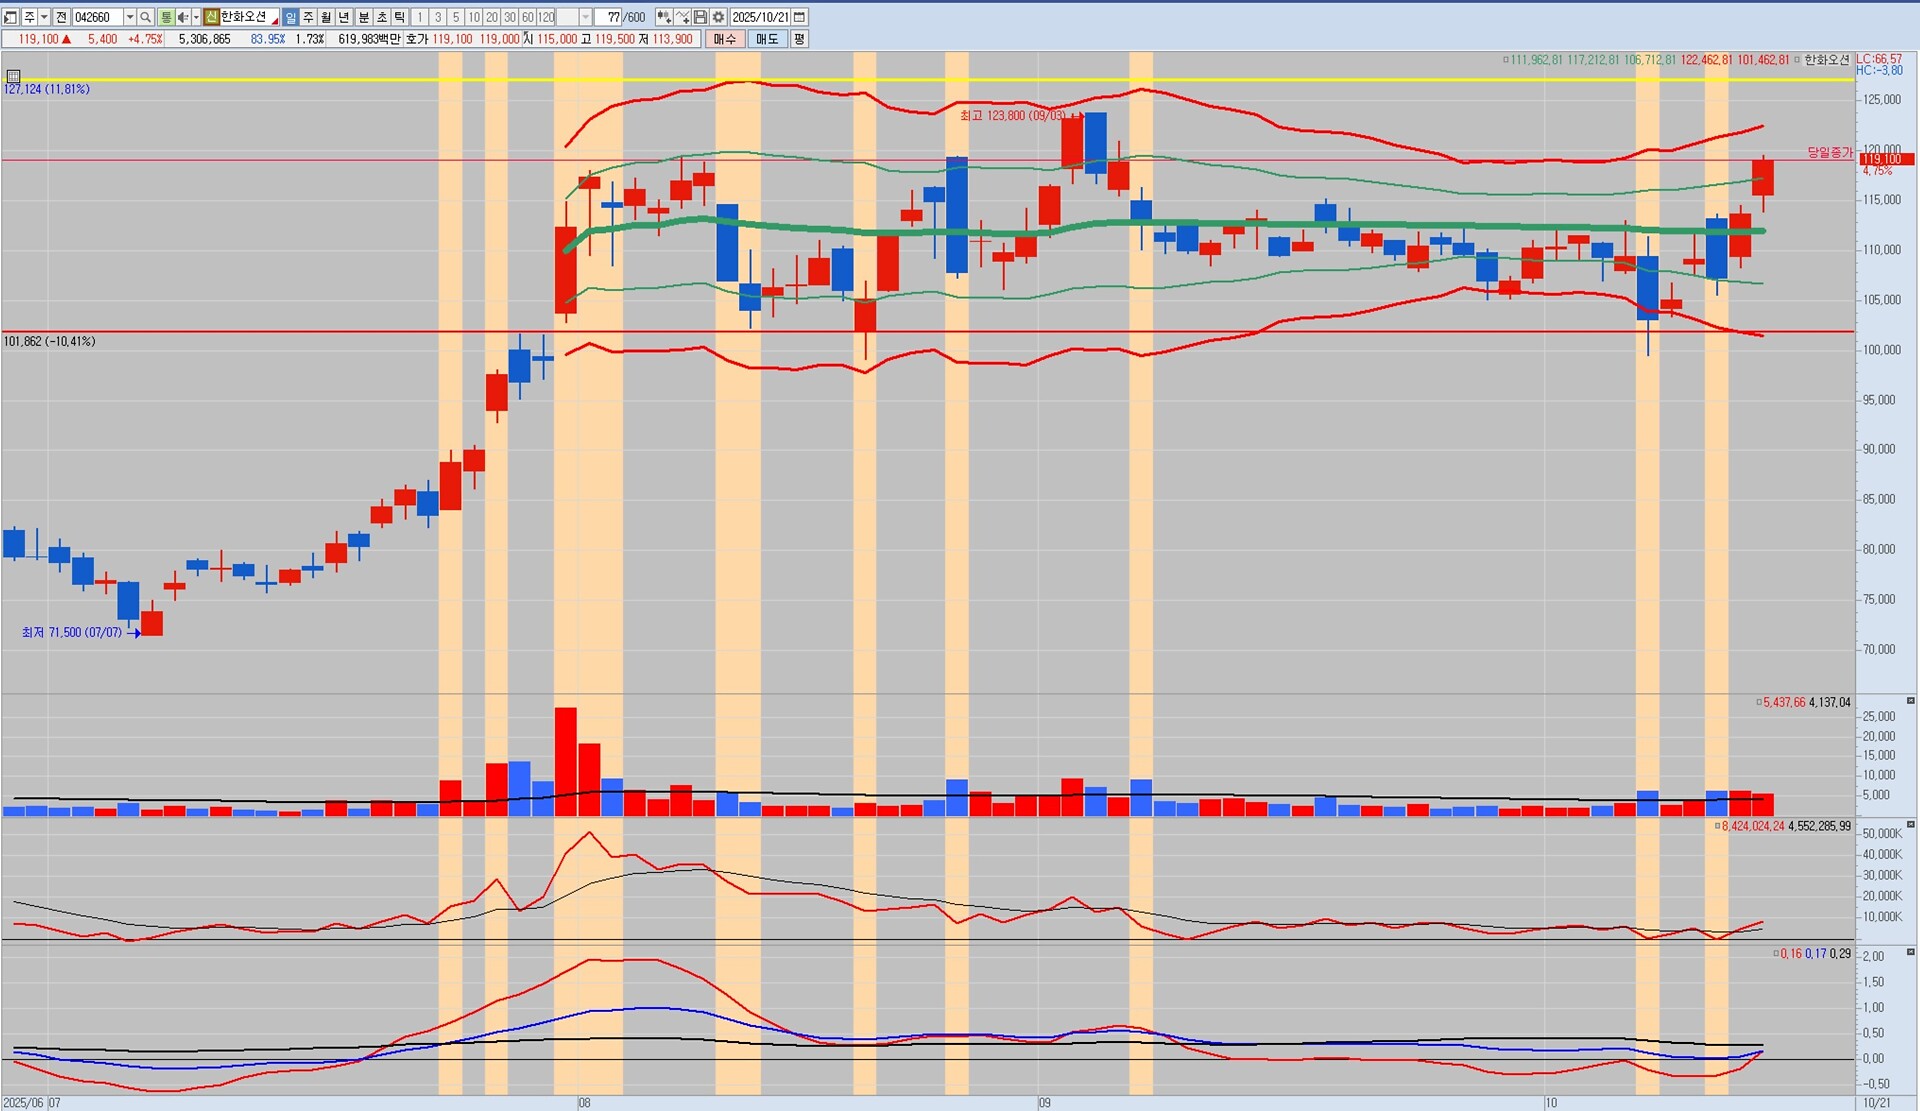Viewport: 1920px width, 1111px height.
Task: Click the green 통 icon
Action: click(x=166, y=17)
